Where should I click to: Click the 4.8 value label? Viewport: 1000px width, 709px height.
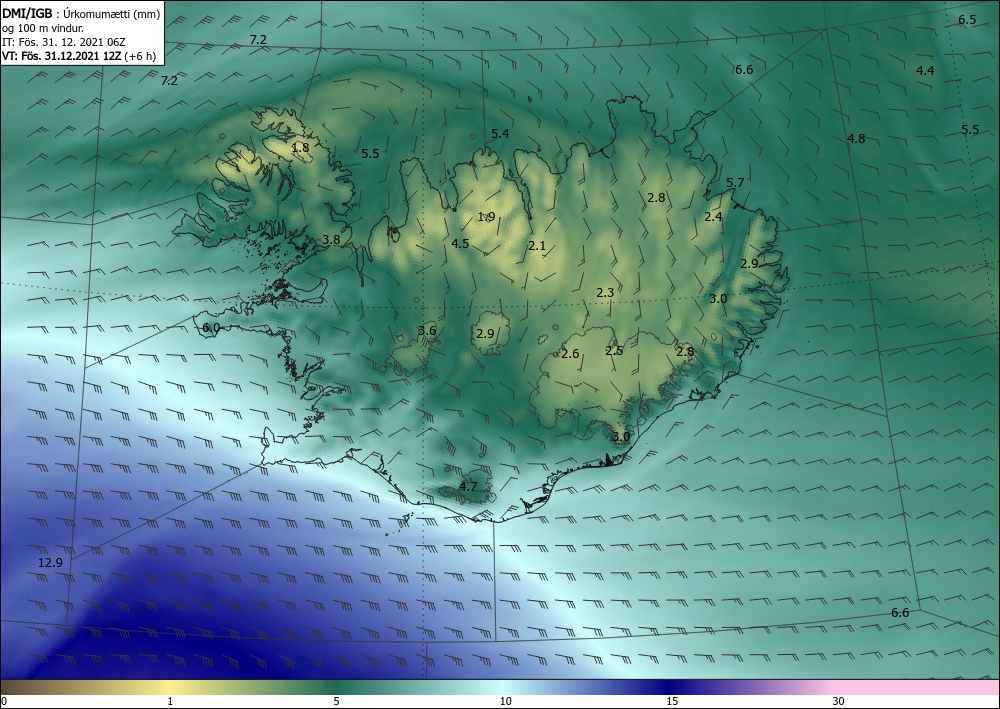[x=856, y=138]
